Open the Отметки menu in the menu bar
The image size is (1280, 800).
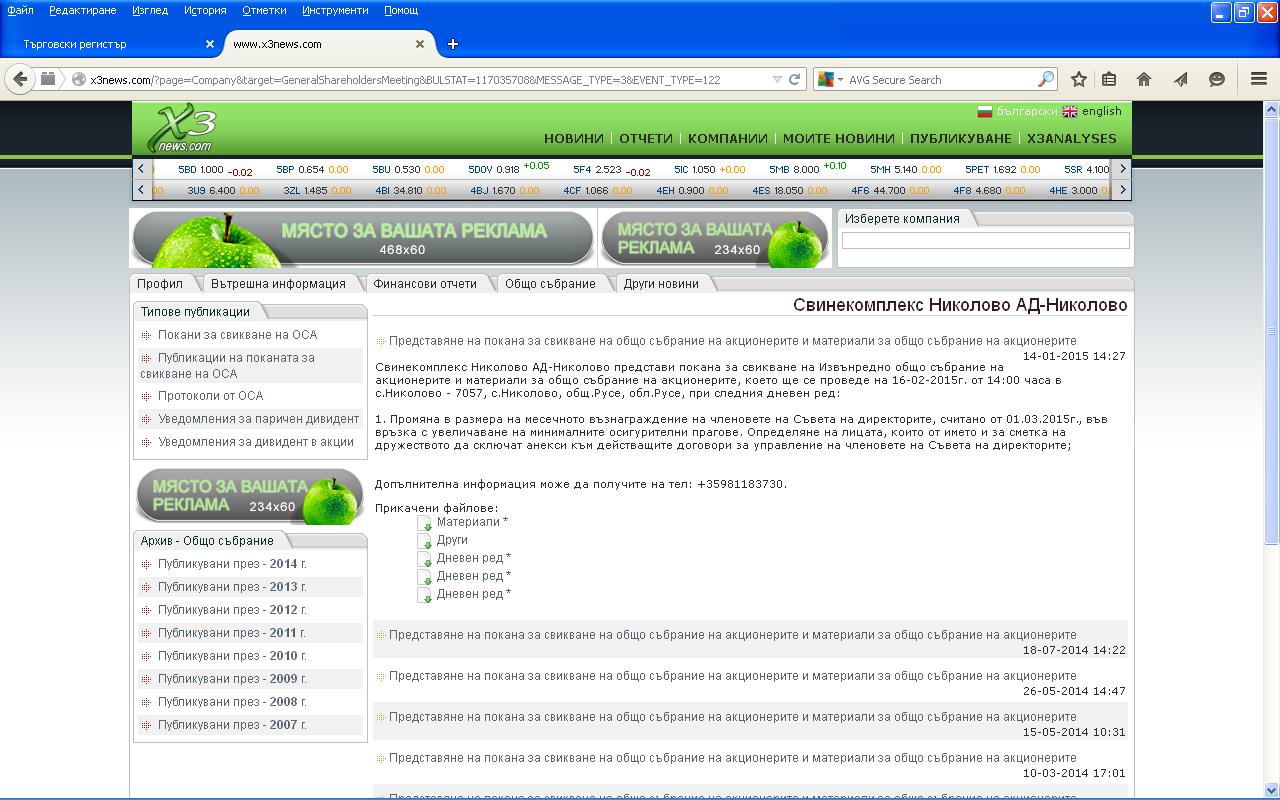pyautogui.click(x=264, y=10)
